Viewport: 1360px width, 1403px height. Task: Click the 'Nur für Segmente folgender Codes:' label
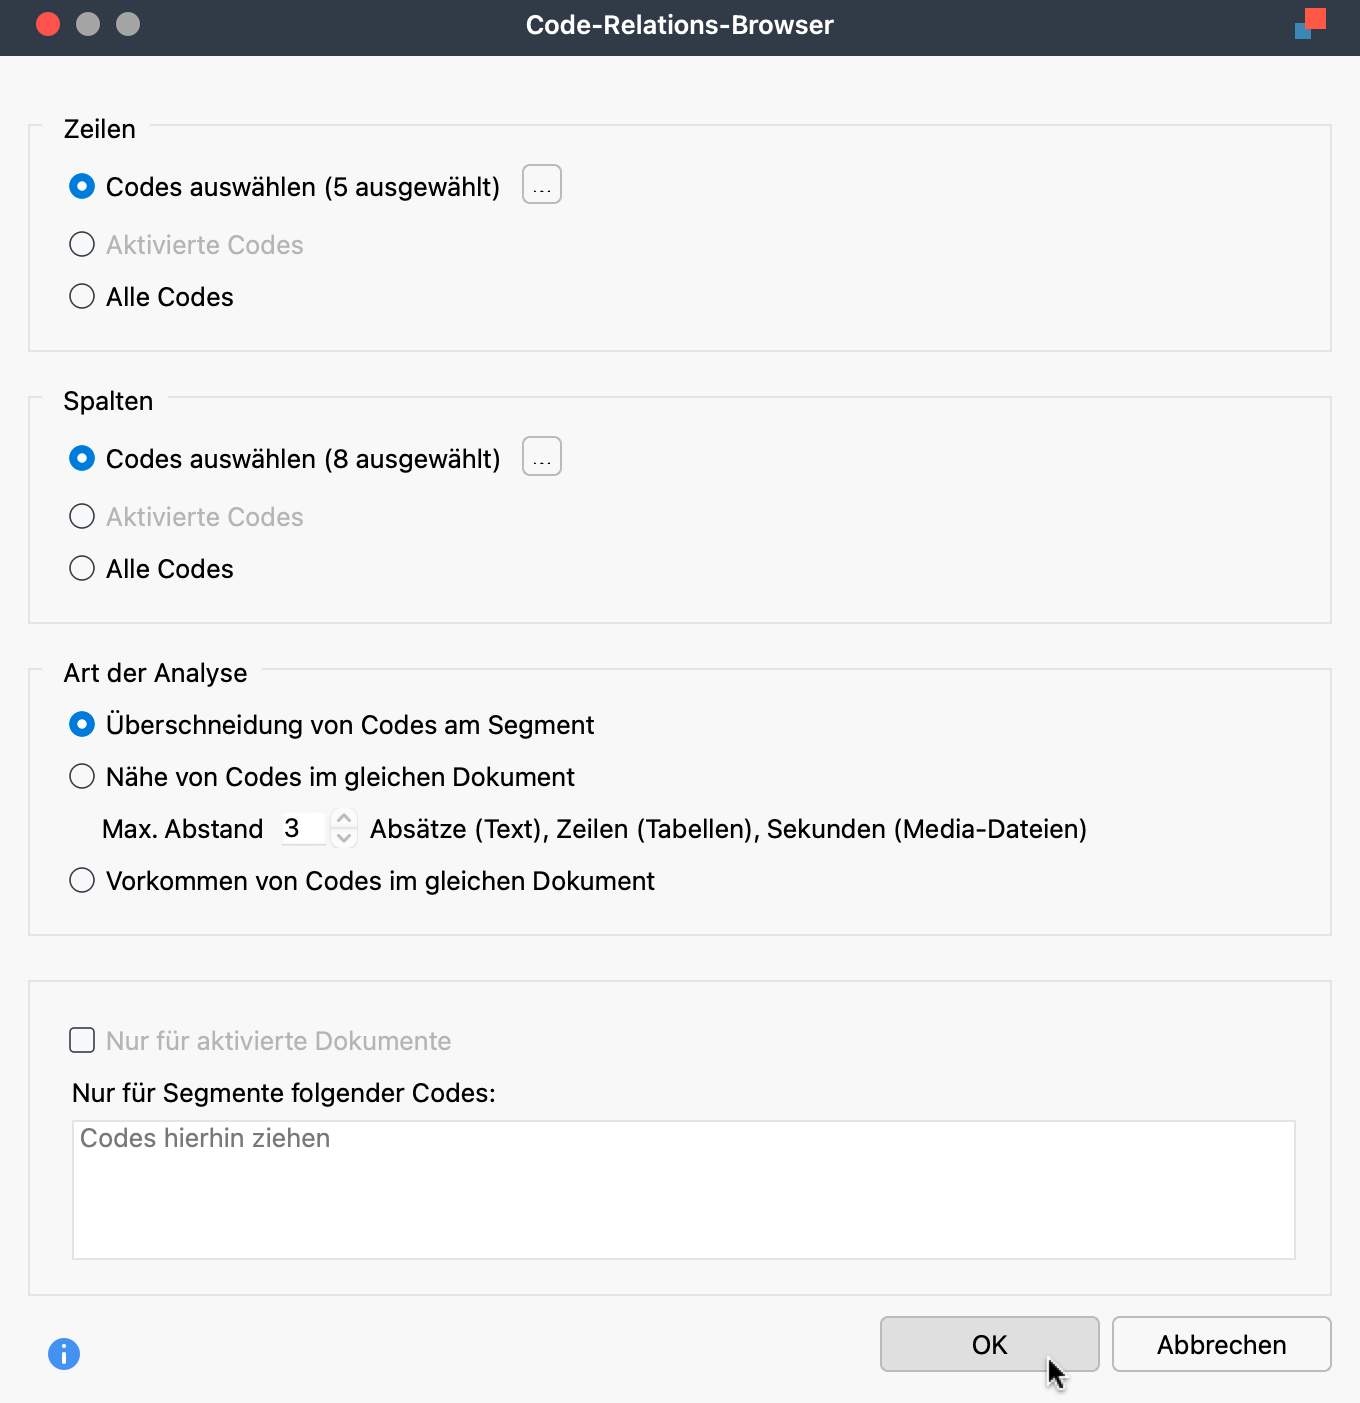coord(284,1093)
